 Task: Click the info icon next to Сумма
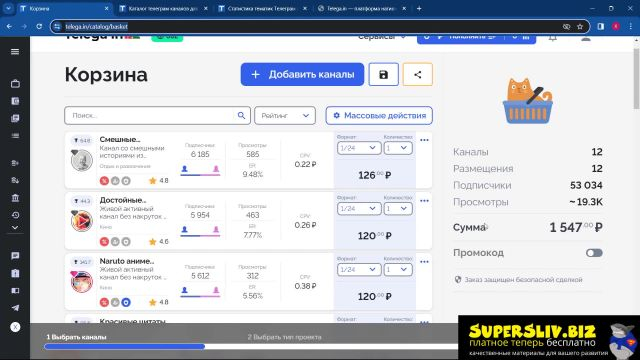coord(486,226)
